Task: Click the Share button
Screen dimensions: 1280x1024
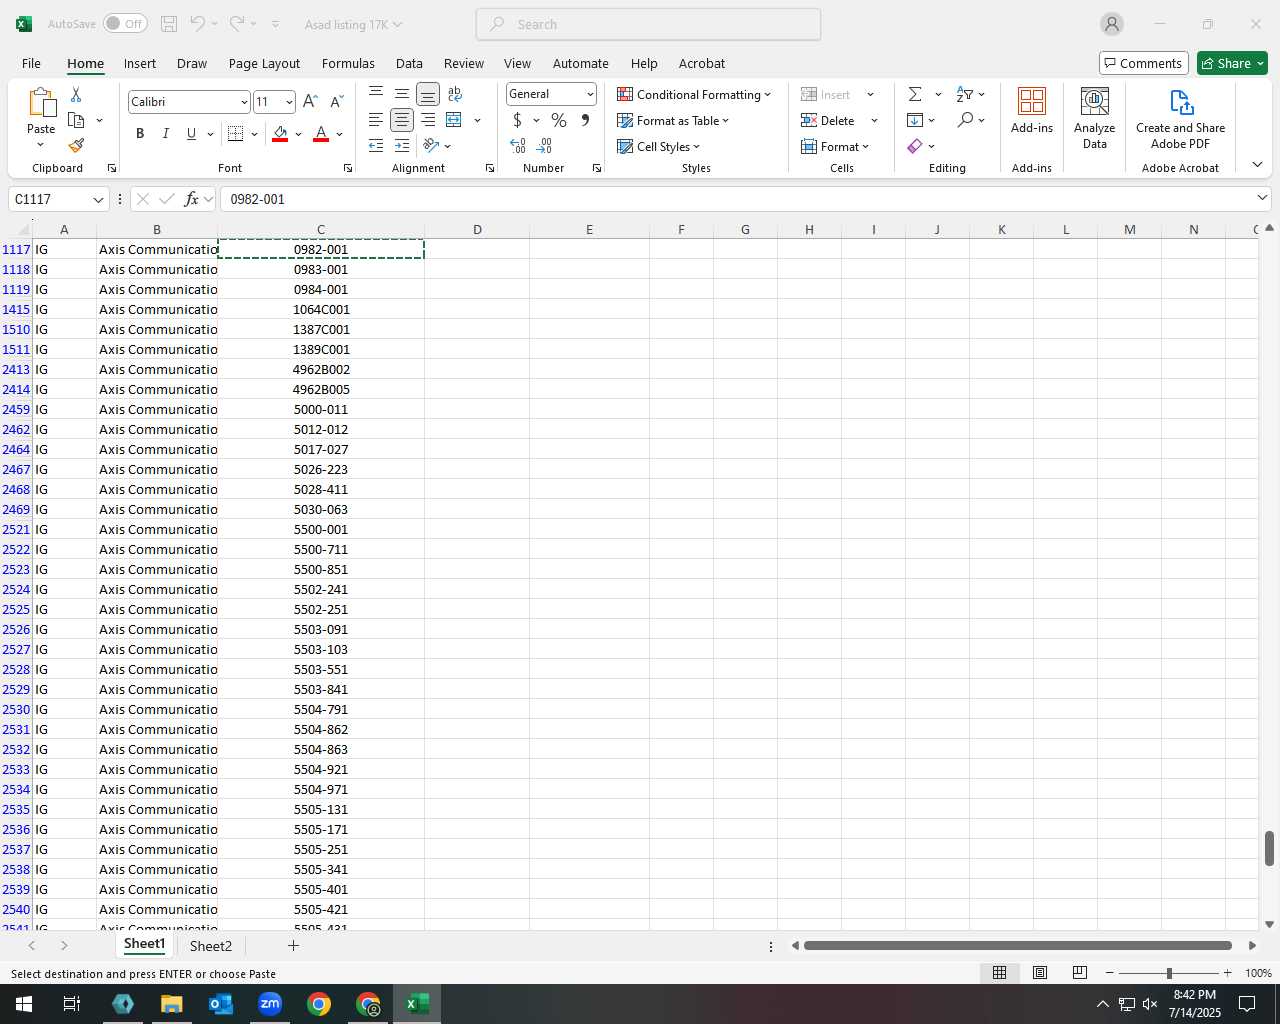Action: pyautogui.click(x=1232, y=63)
